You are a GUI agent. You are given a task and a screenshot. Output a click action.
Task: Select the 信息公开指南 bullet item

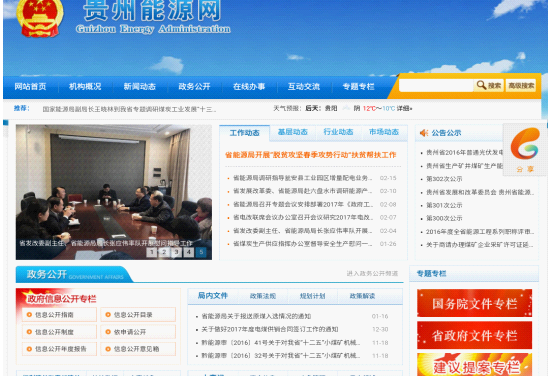click(59, 315)
